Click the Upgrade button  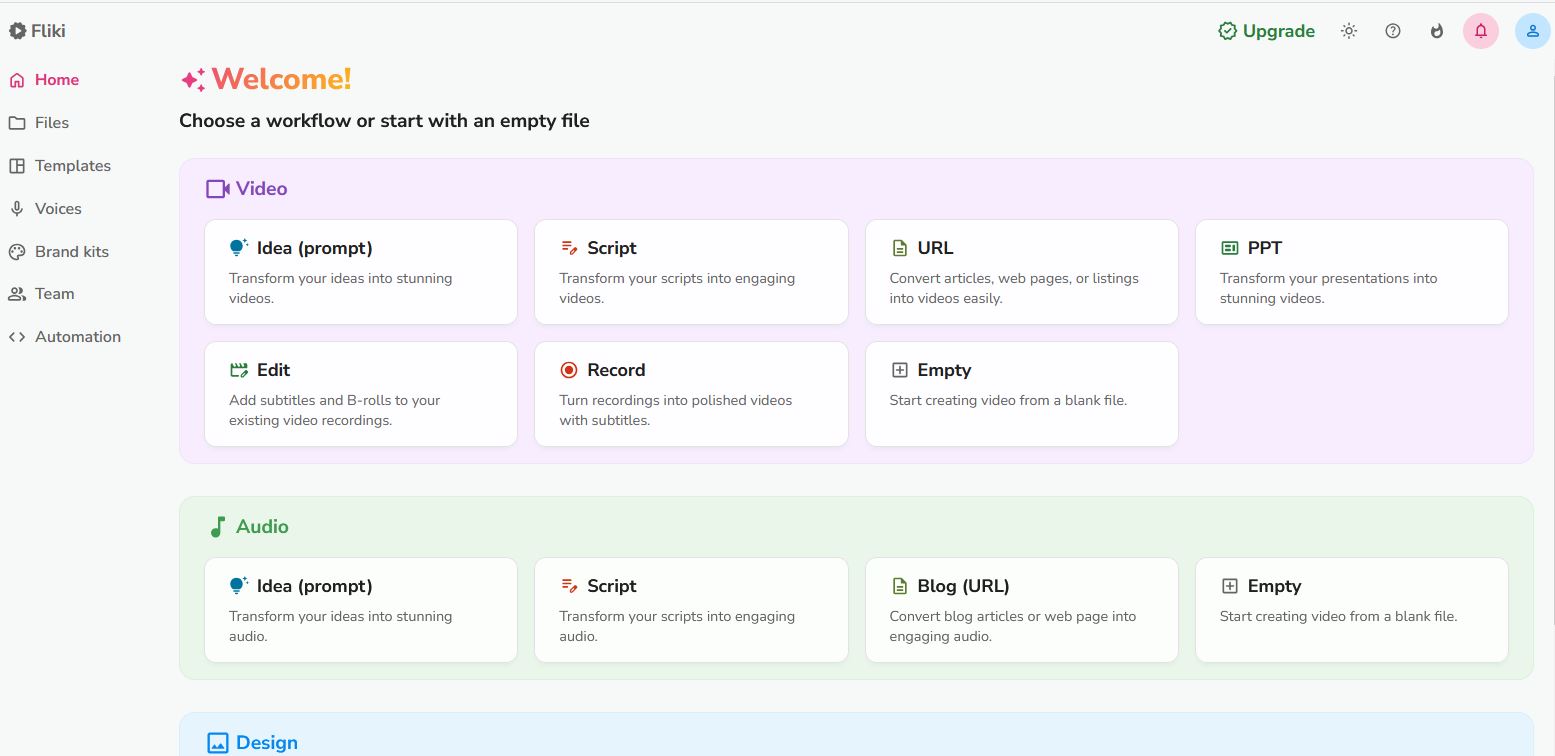coord(1267,31)
